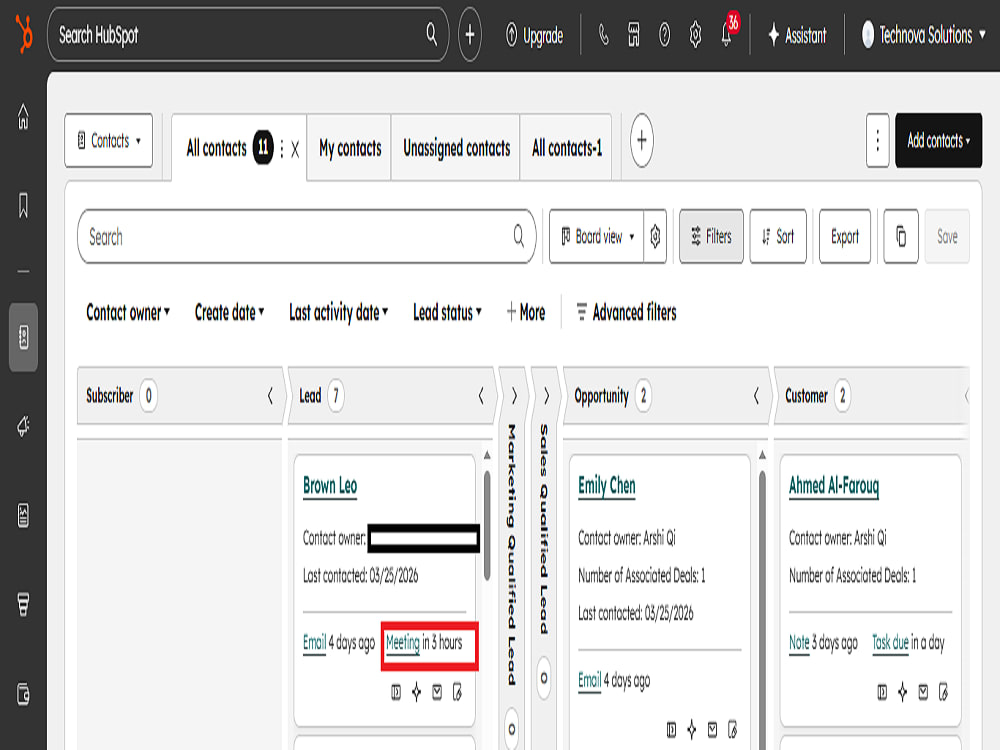The height and width of the screenshot is (750, 1000).
Task: Open the Last activity date filter
Action: click(x=338, y=312)
